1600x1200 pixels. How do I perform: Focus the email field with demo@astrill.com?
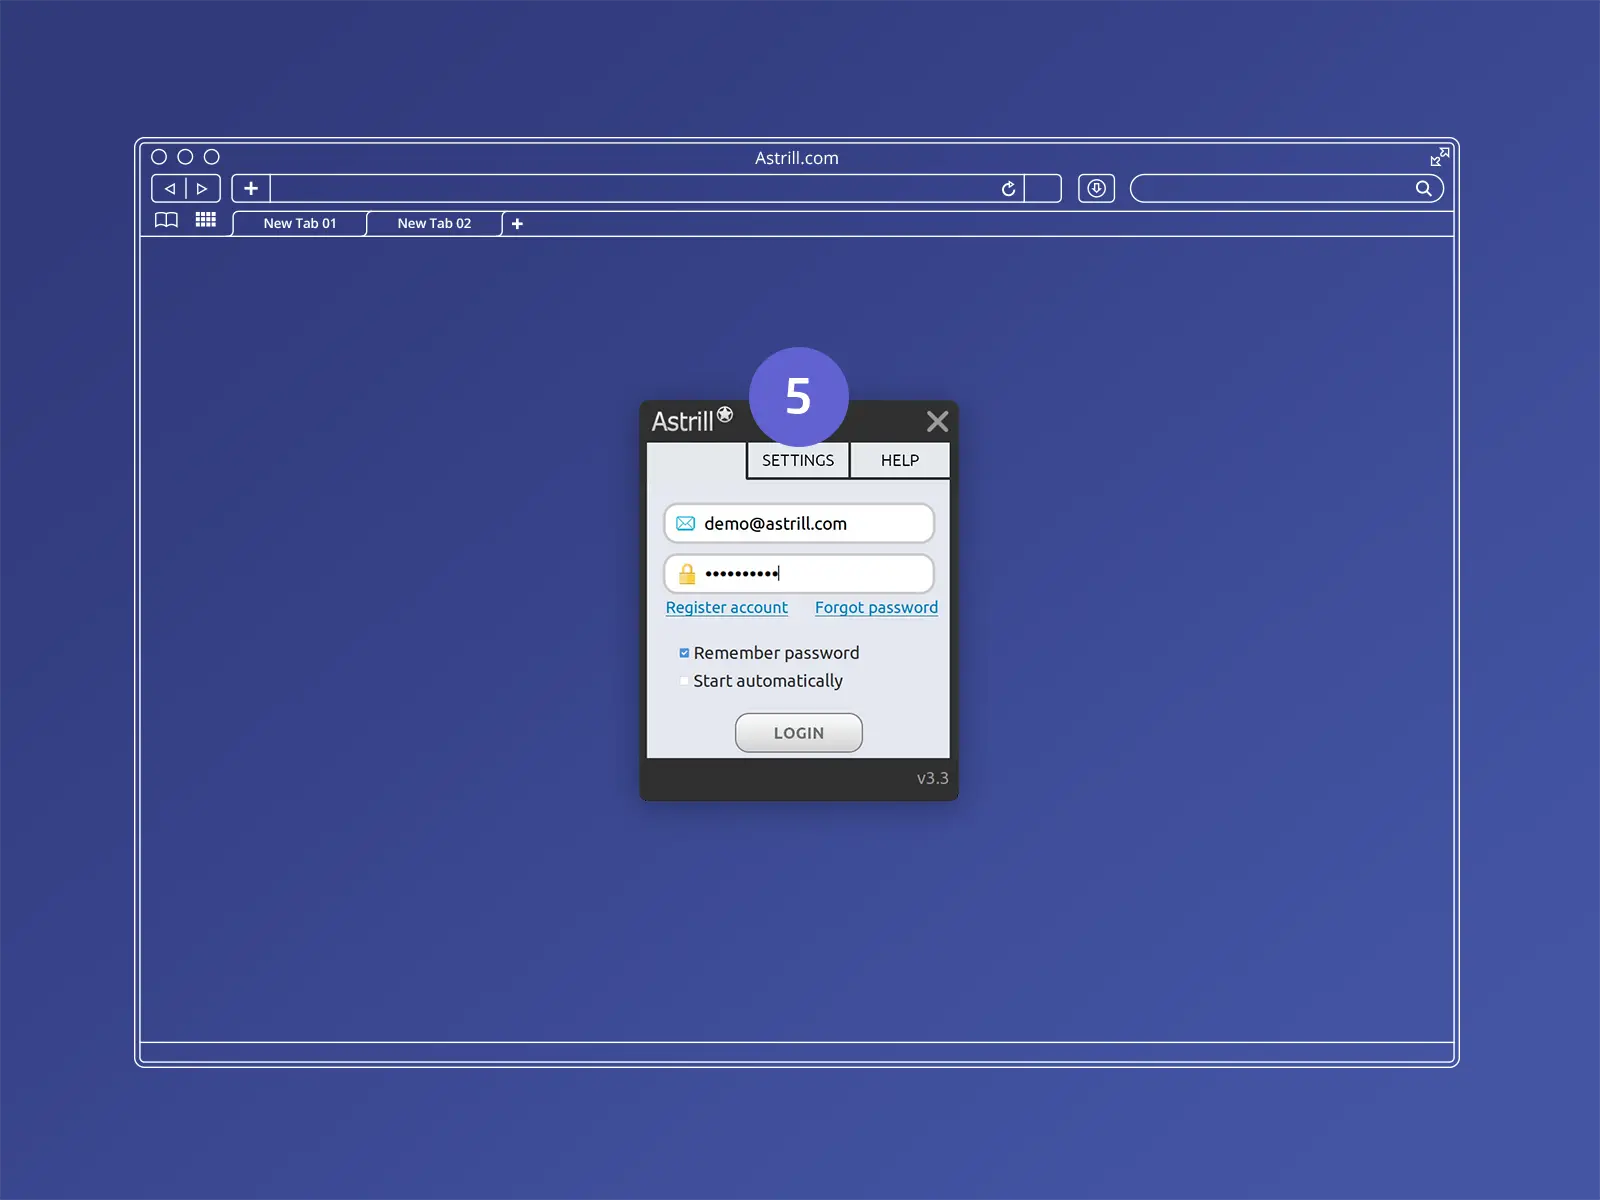[x=799, y=523]
